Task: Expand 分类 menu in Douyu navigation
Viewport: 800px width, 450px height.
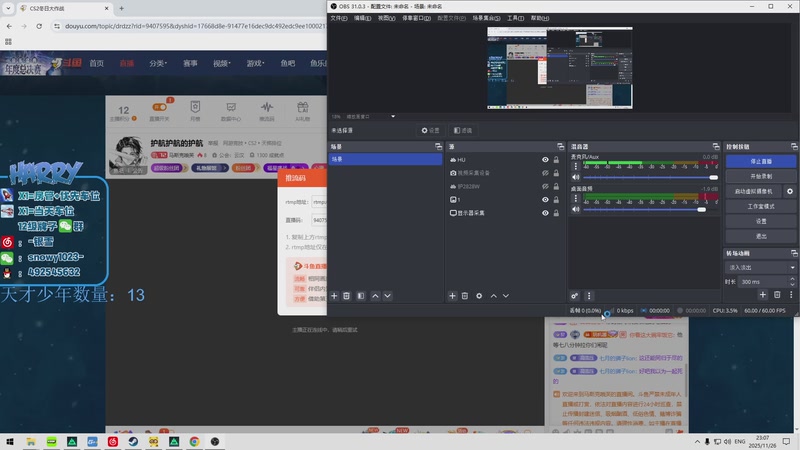Action: [158, 63]
